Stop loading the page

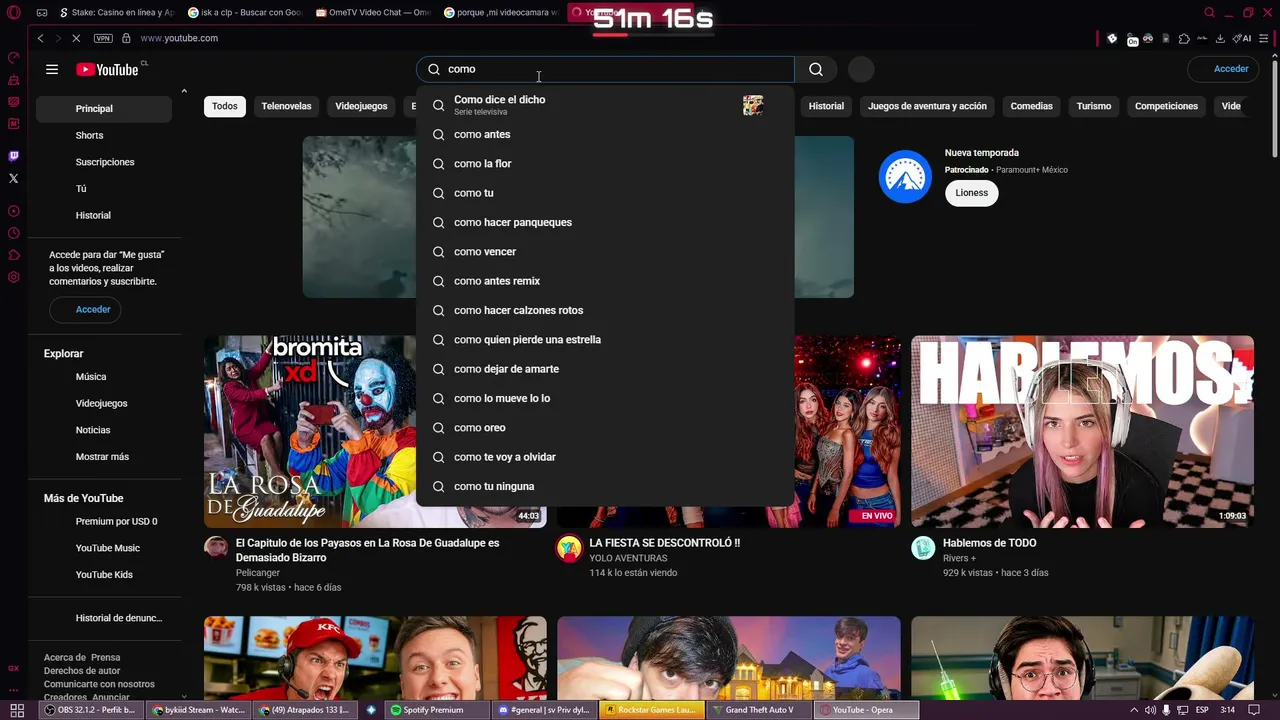pyautogui.click(x=76, y=38)
